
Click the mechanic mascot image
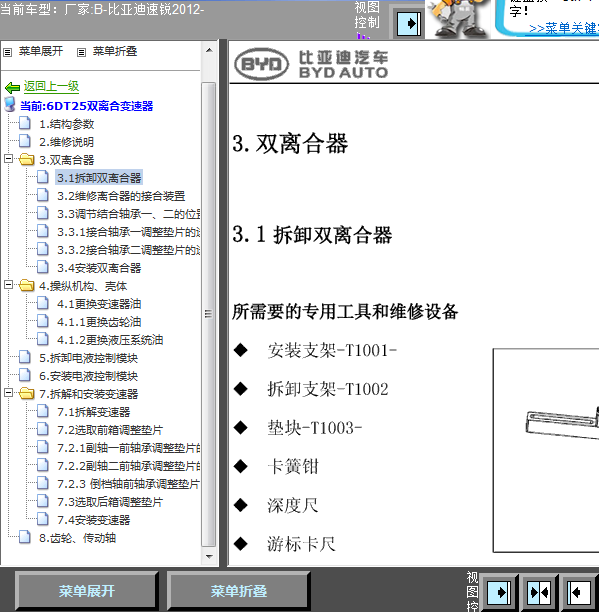point(459,19)
